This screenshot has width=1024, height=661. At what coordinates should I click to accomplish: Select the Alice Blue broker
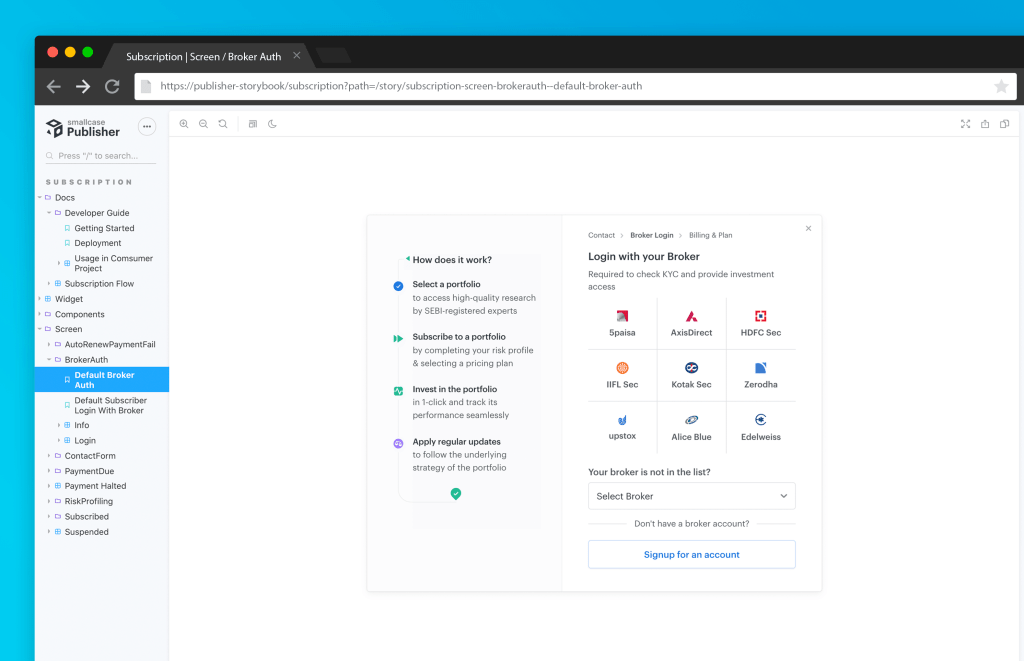tap(692, 427)
